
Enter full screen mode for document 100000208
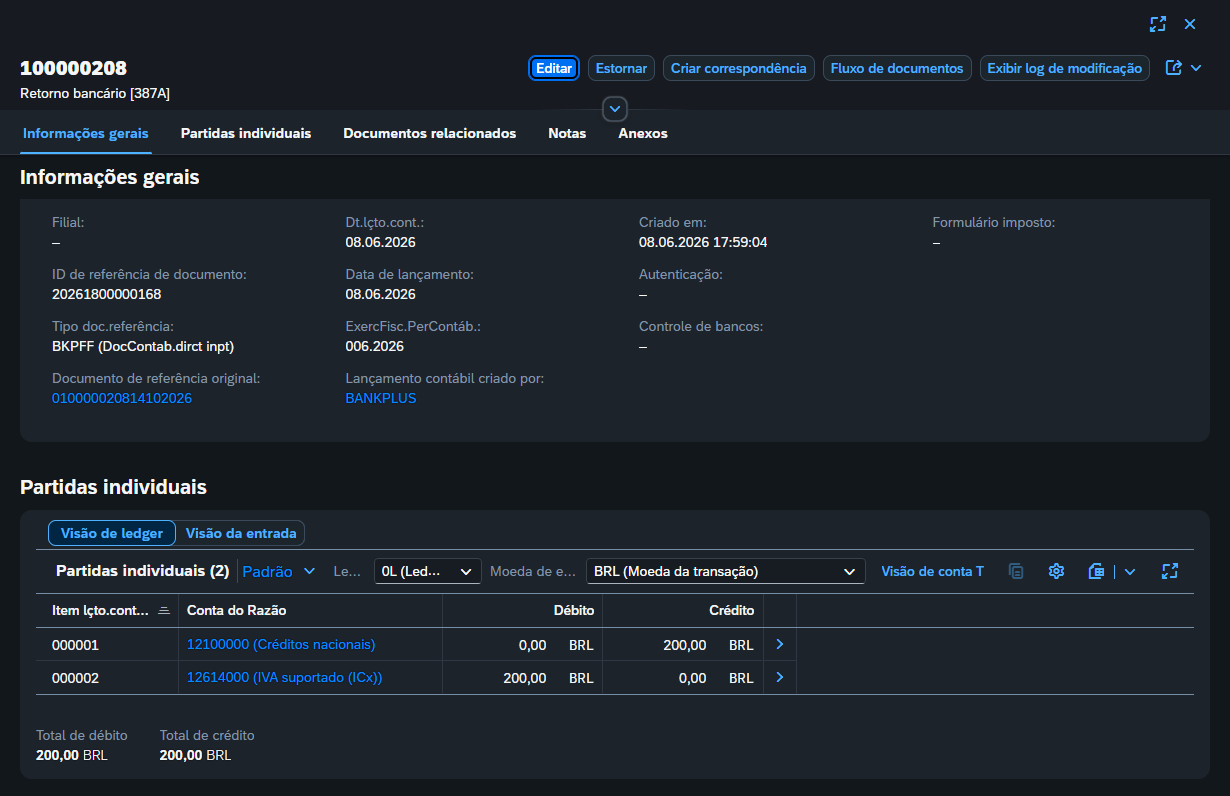[1158, 24]
